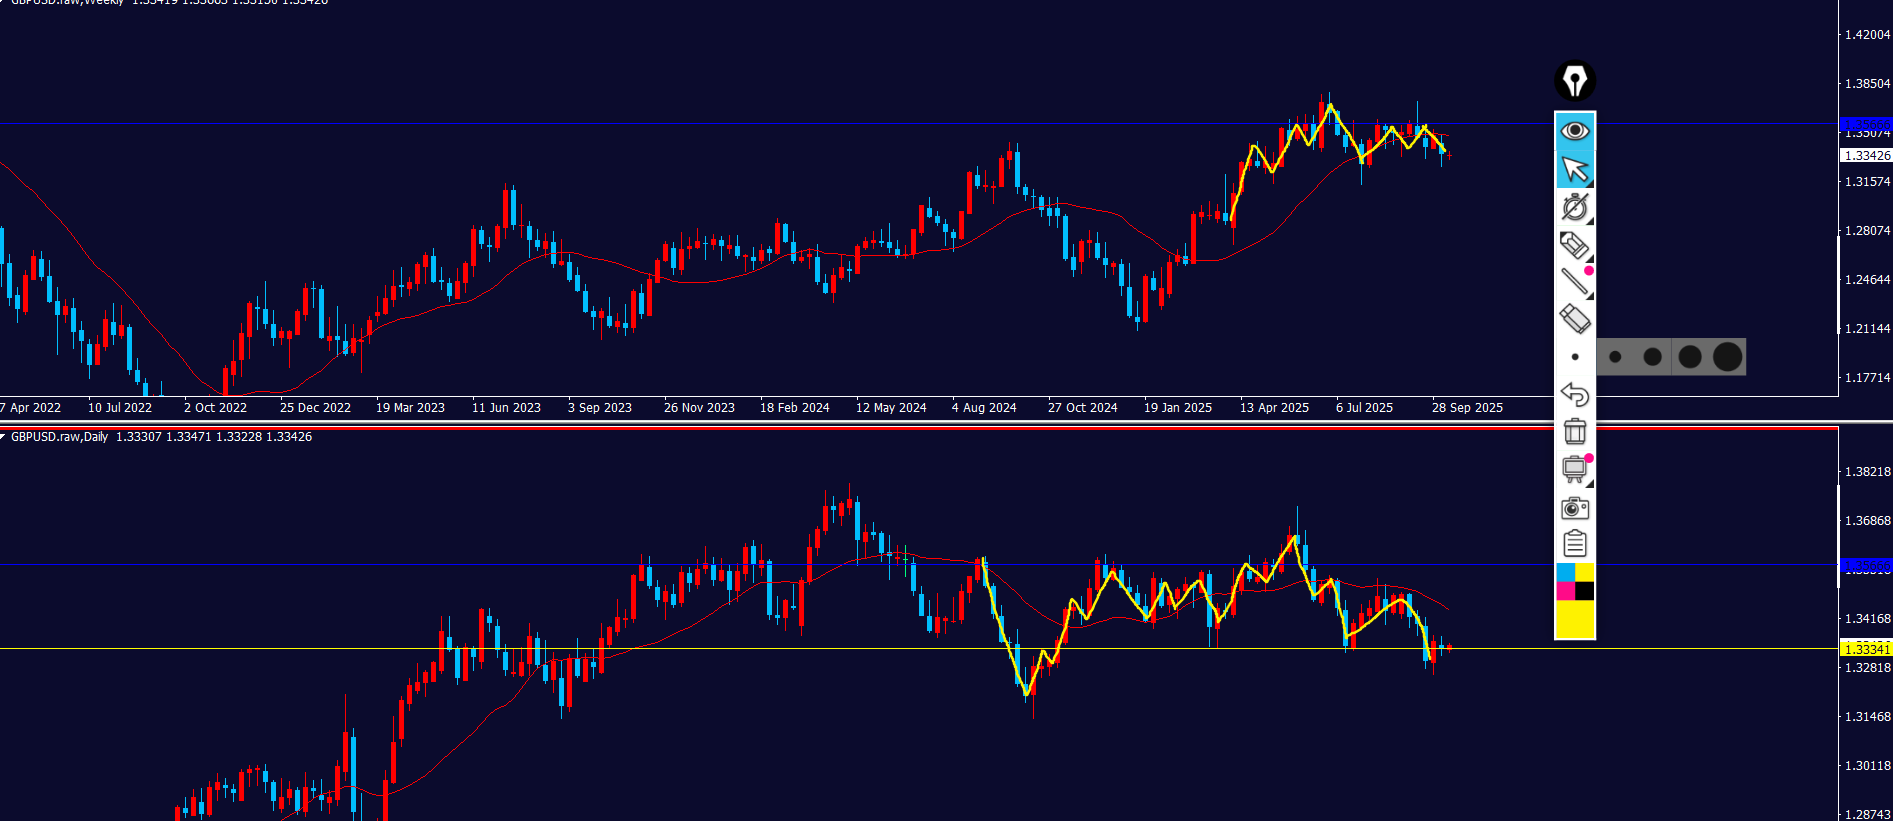Click the crossed-out stopwatch tool
The image size is (1893, 821).
click(x=1574, y=207)
